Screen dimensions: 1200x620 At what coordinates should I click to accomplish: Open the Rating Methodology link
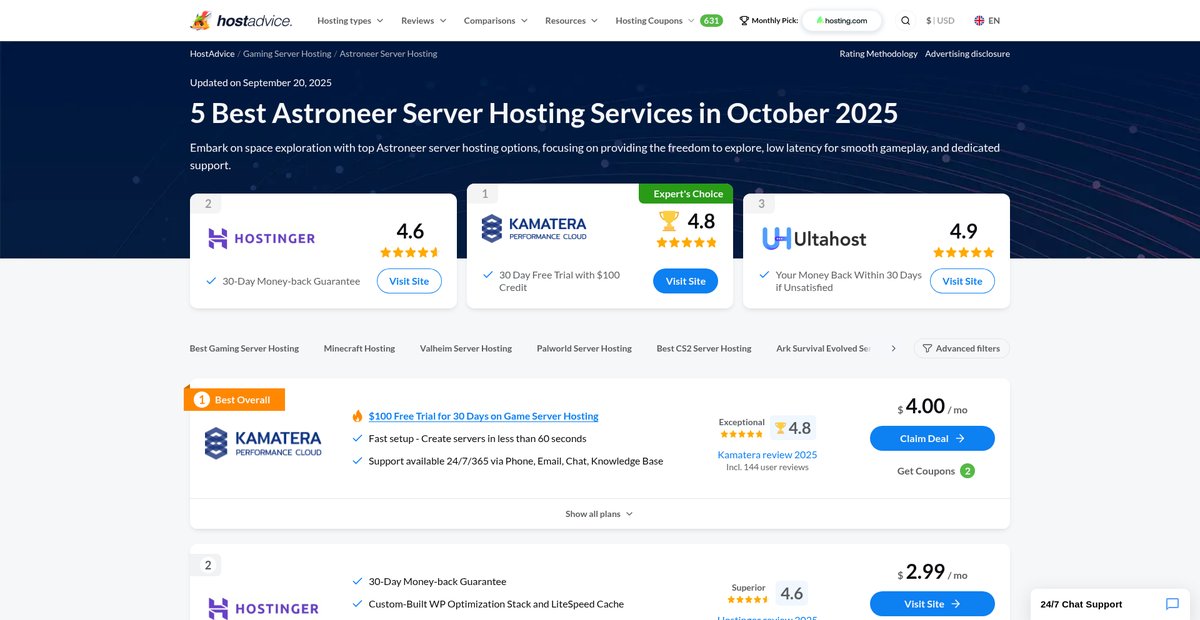click(x=878, y=54)
